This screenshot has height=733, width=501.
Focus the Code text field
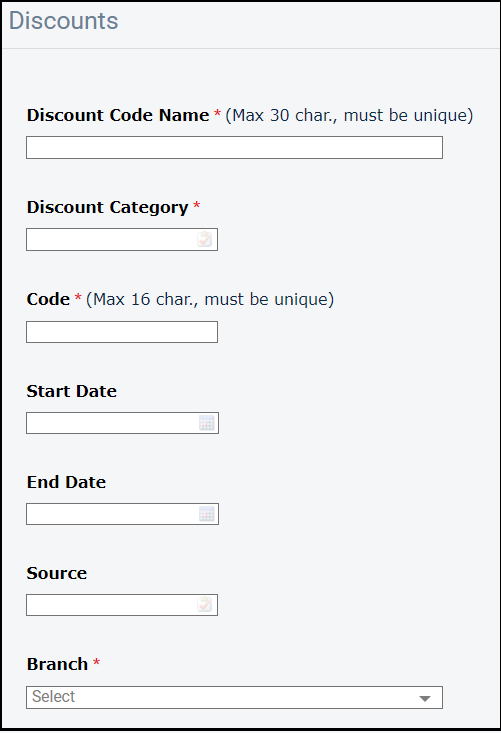[x=122, y=332]
